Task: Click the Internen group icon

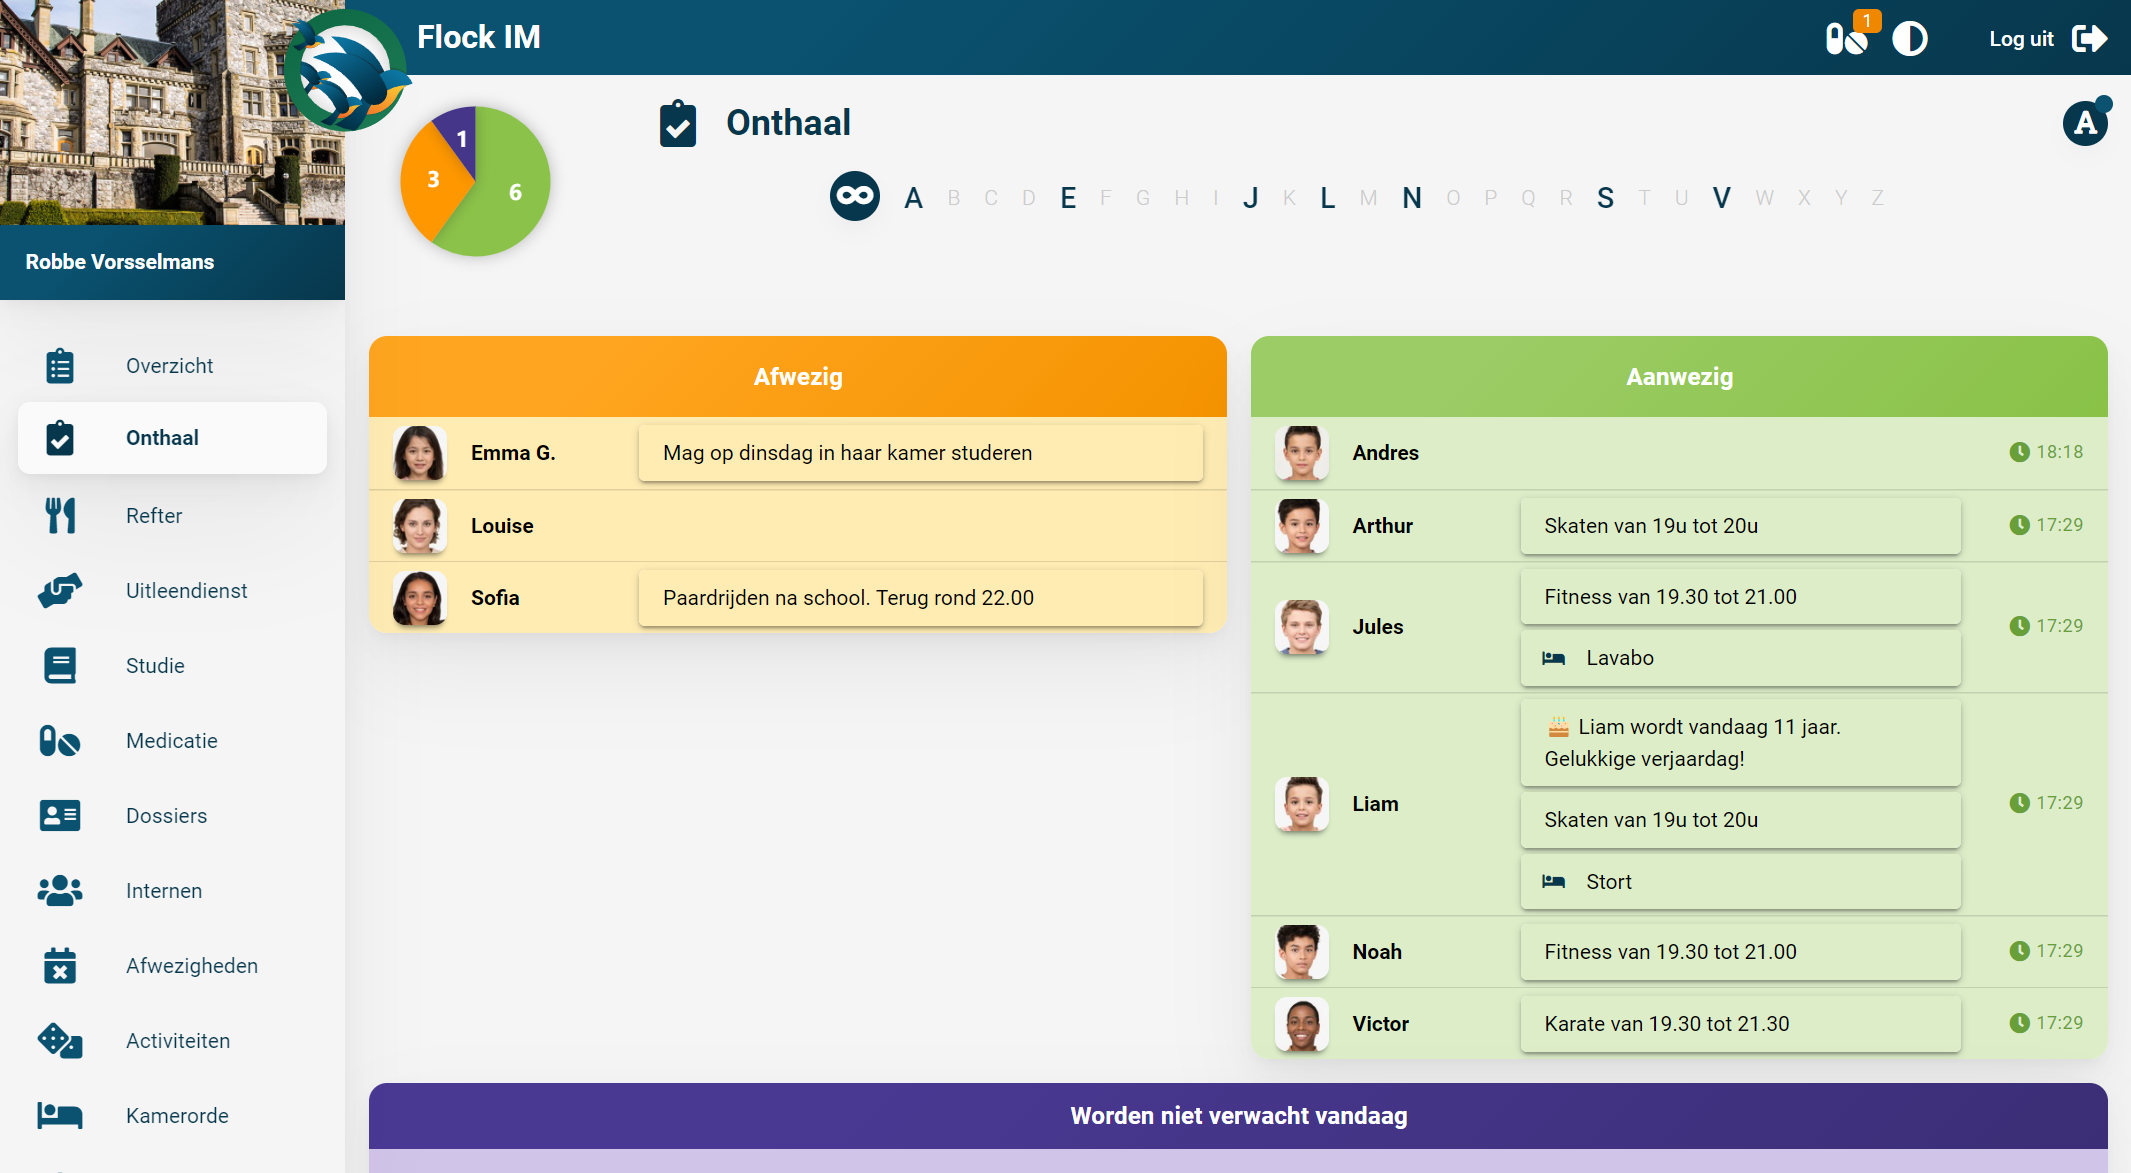Action: coord(60,891)
